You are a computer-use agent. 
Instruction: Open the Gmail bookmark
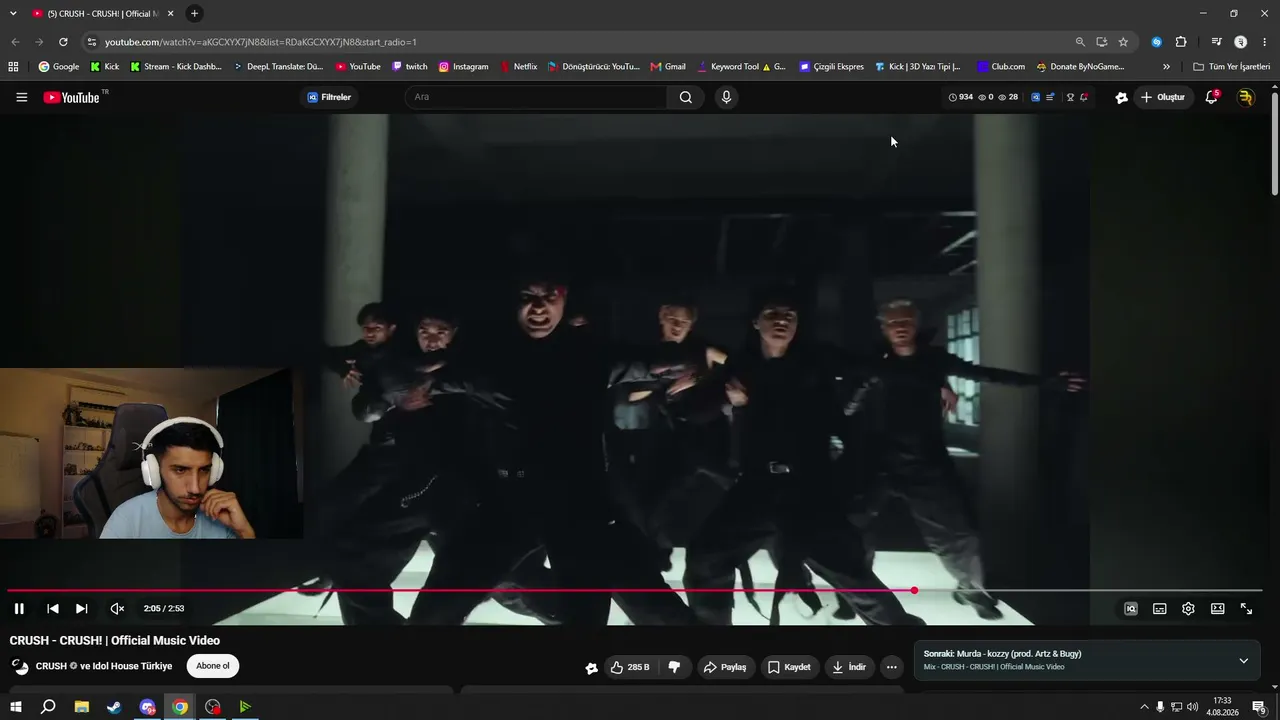tap(668, 67)
